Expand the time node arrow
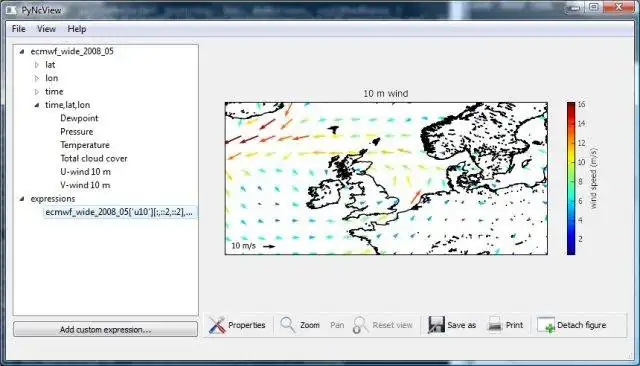 click(x=37, y=92)
